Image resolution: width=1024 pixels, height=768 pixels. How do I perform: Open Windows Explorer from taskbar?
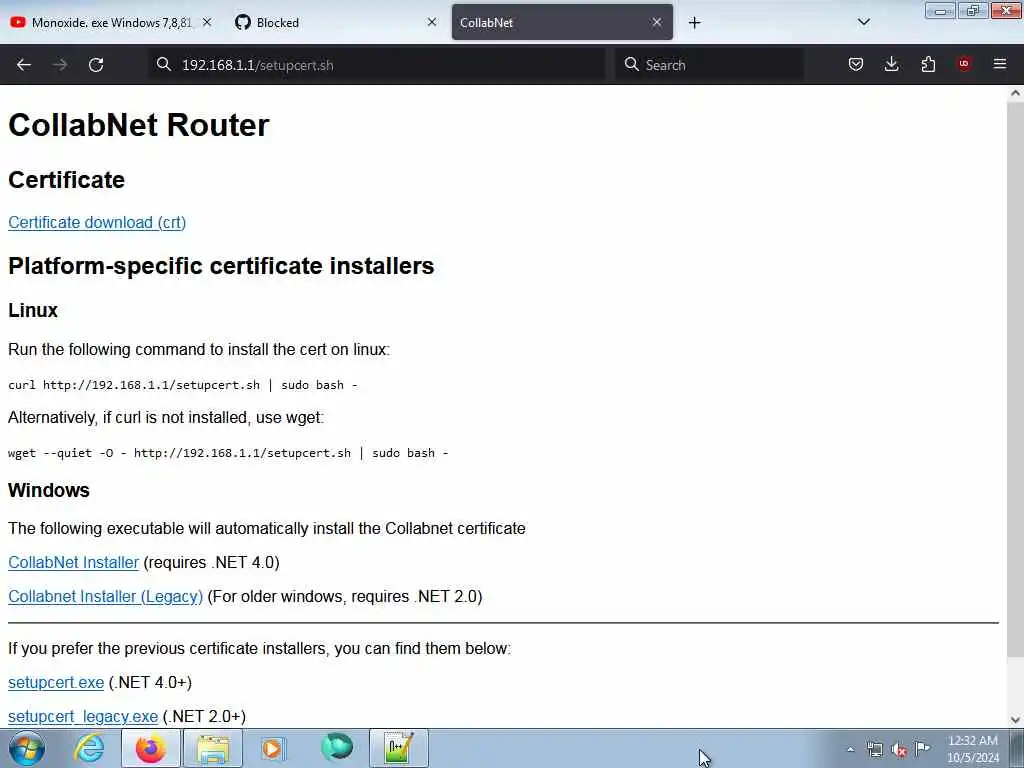213,748
